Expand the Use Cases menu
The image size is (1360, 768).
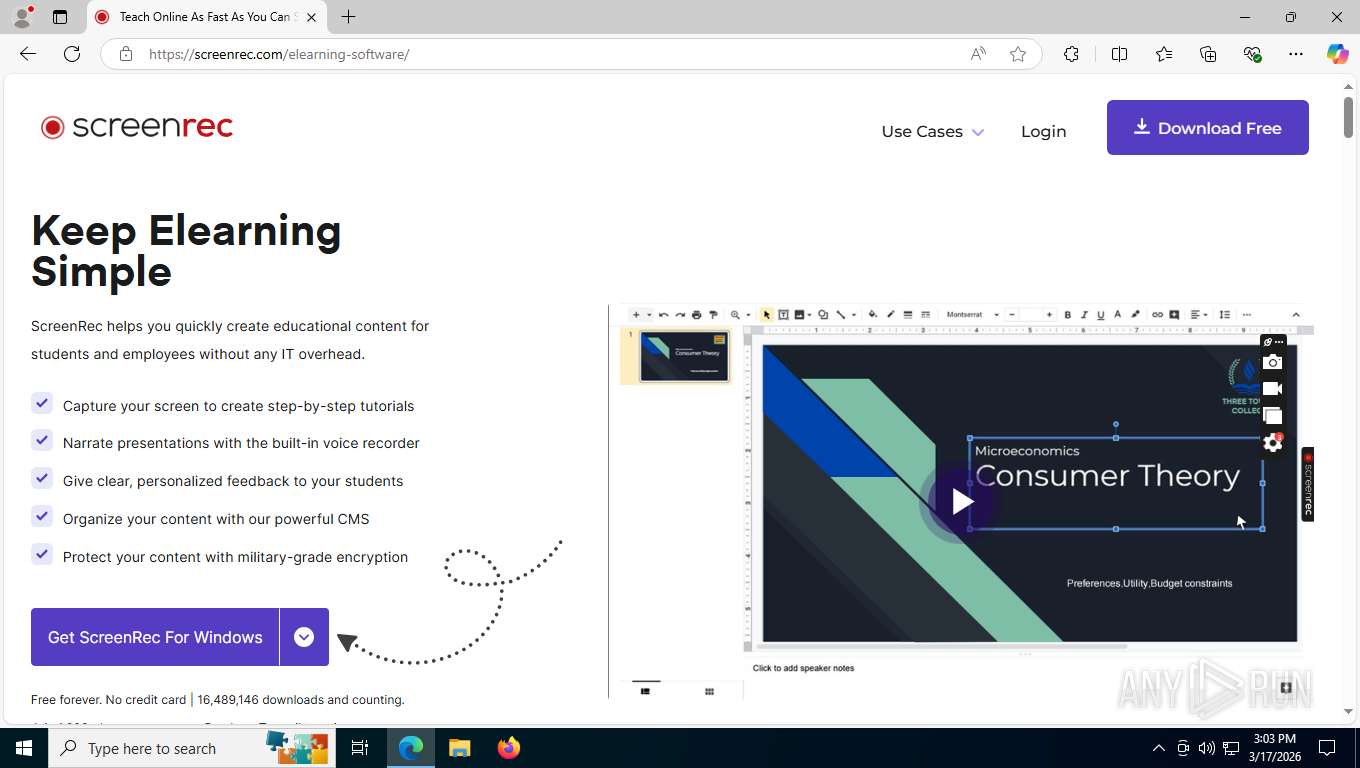932,131
